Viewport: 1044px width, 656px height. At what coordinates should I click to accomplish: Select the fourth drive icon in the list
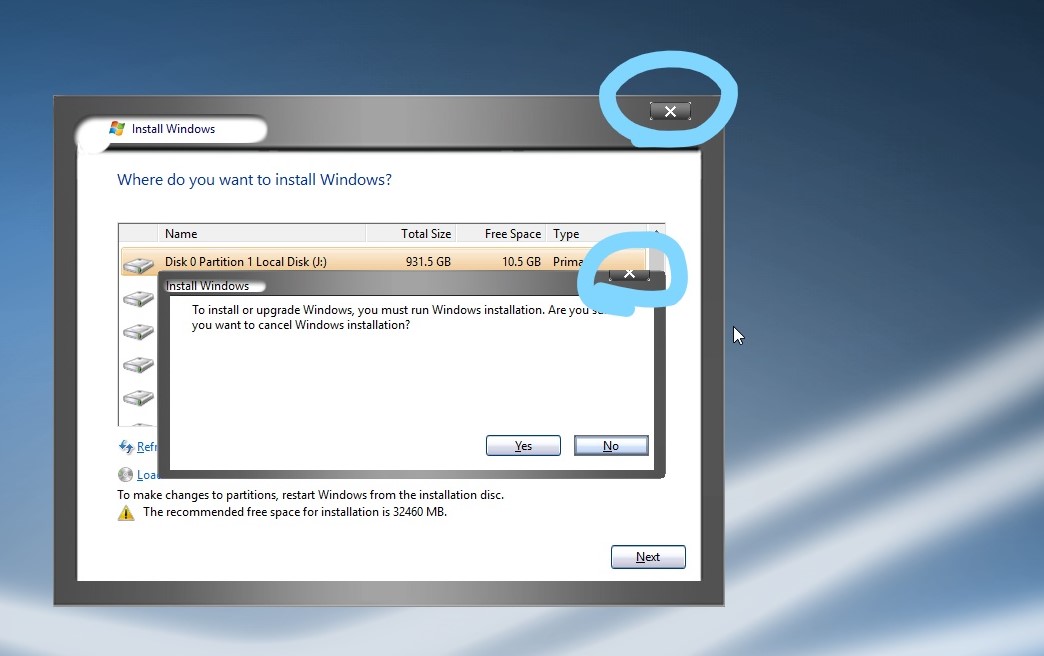138,365
